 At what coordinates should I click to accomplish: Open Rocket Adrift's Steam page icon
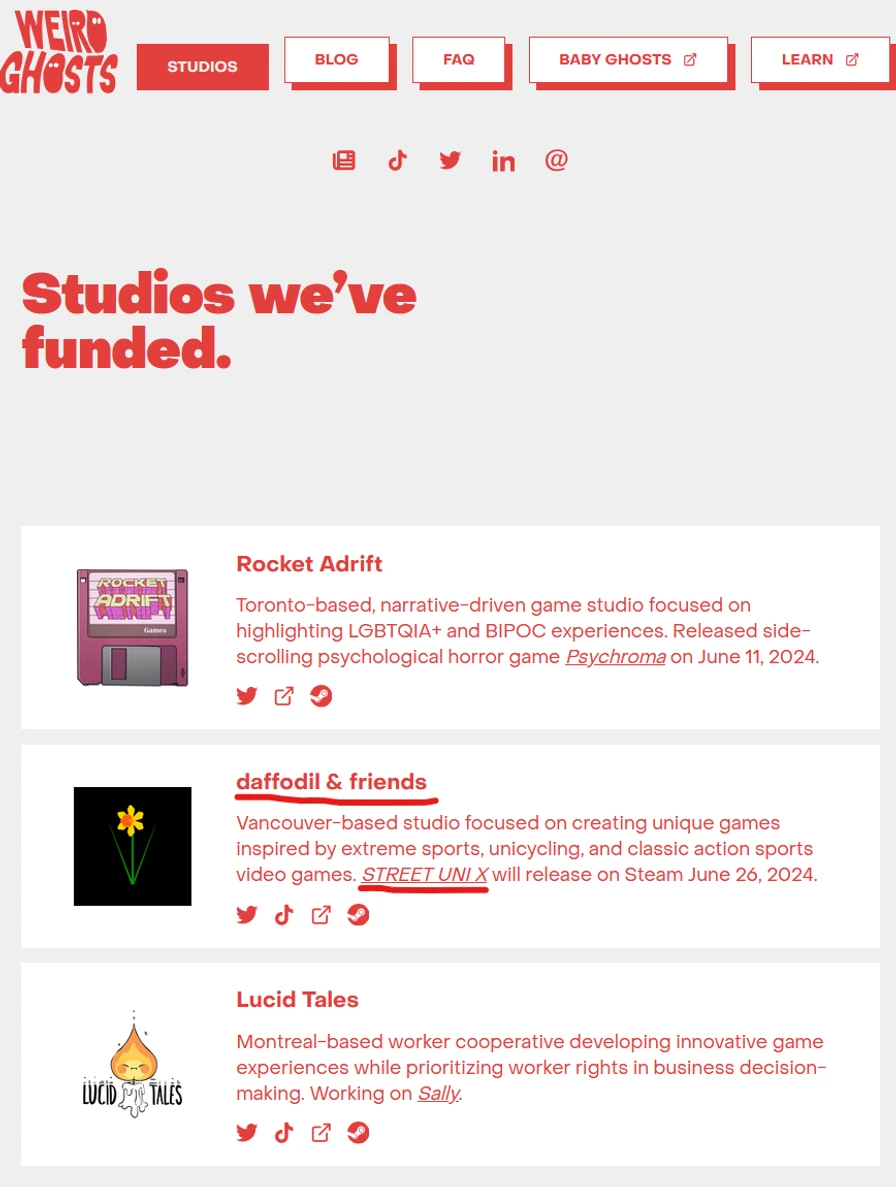tap(321, 696)
